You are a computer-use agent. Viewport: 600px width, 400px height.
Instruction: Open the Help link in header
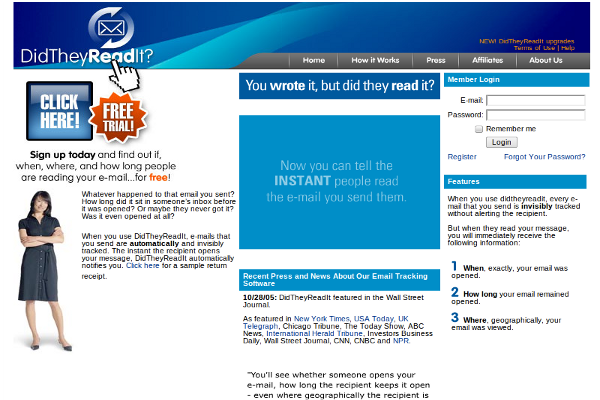pyautogui.click(x=568, y=48)
